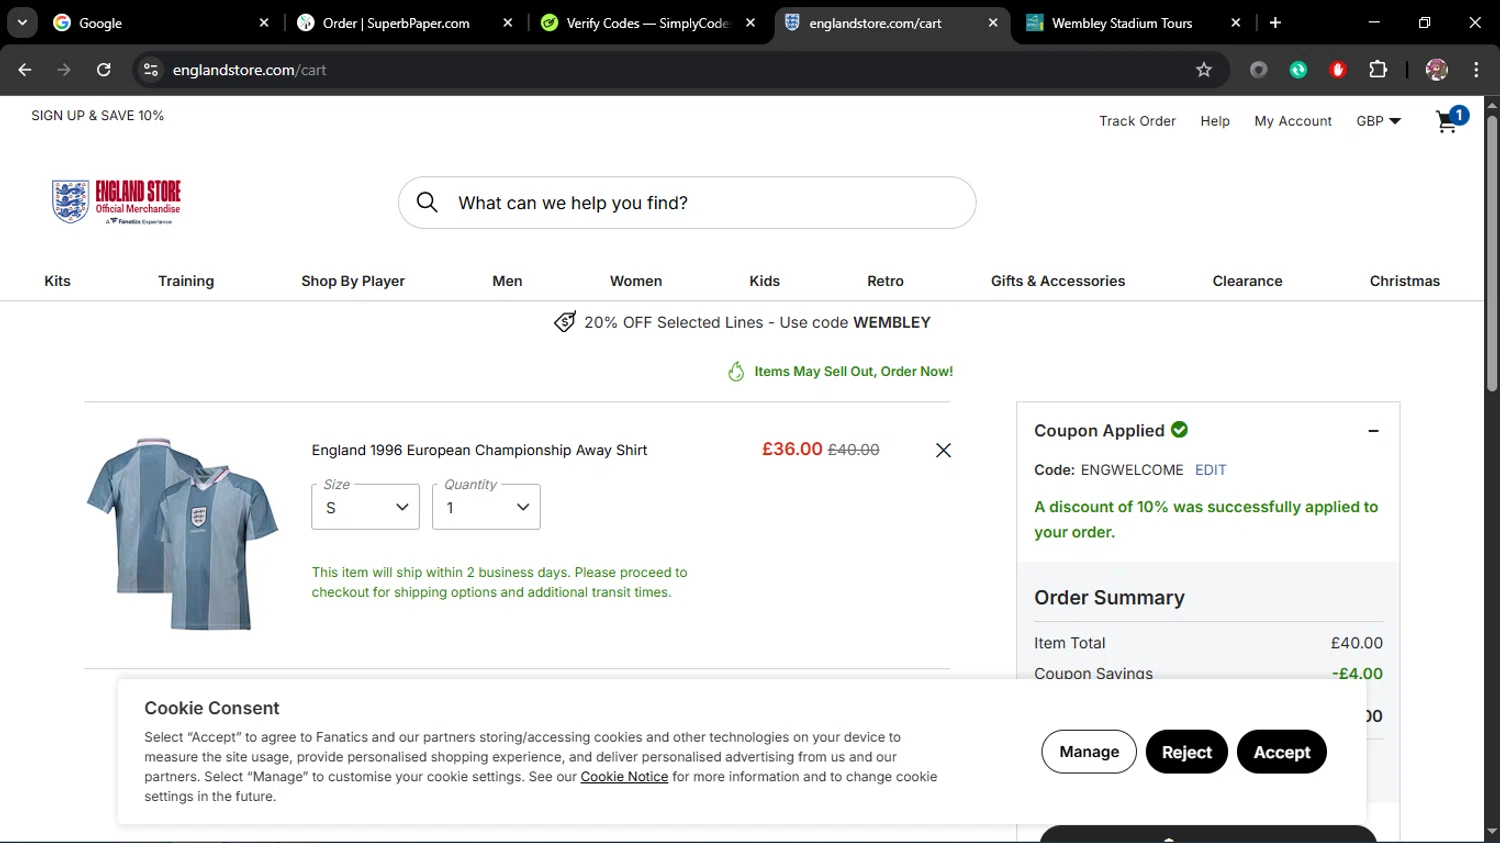The width and height of the screenshot is (1500, 843).
Task: Go to My Account
Action: [1293, 121]
